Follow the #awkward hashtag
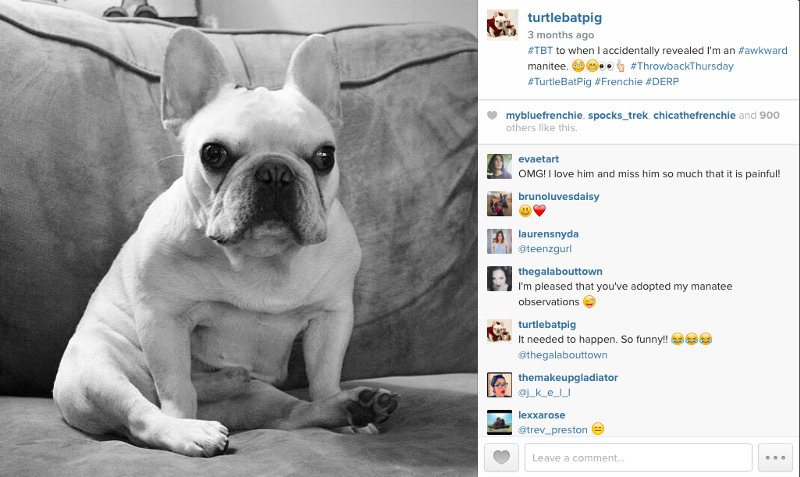The image size is (800, 477). click(x=762, y=51)
